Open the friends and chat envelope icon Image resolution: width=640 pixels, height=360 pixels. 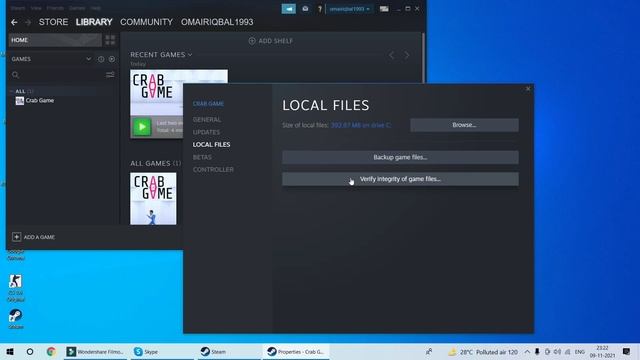coord(305,9)
